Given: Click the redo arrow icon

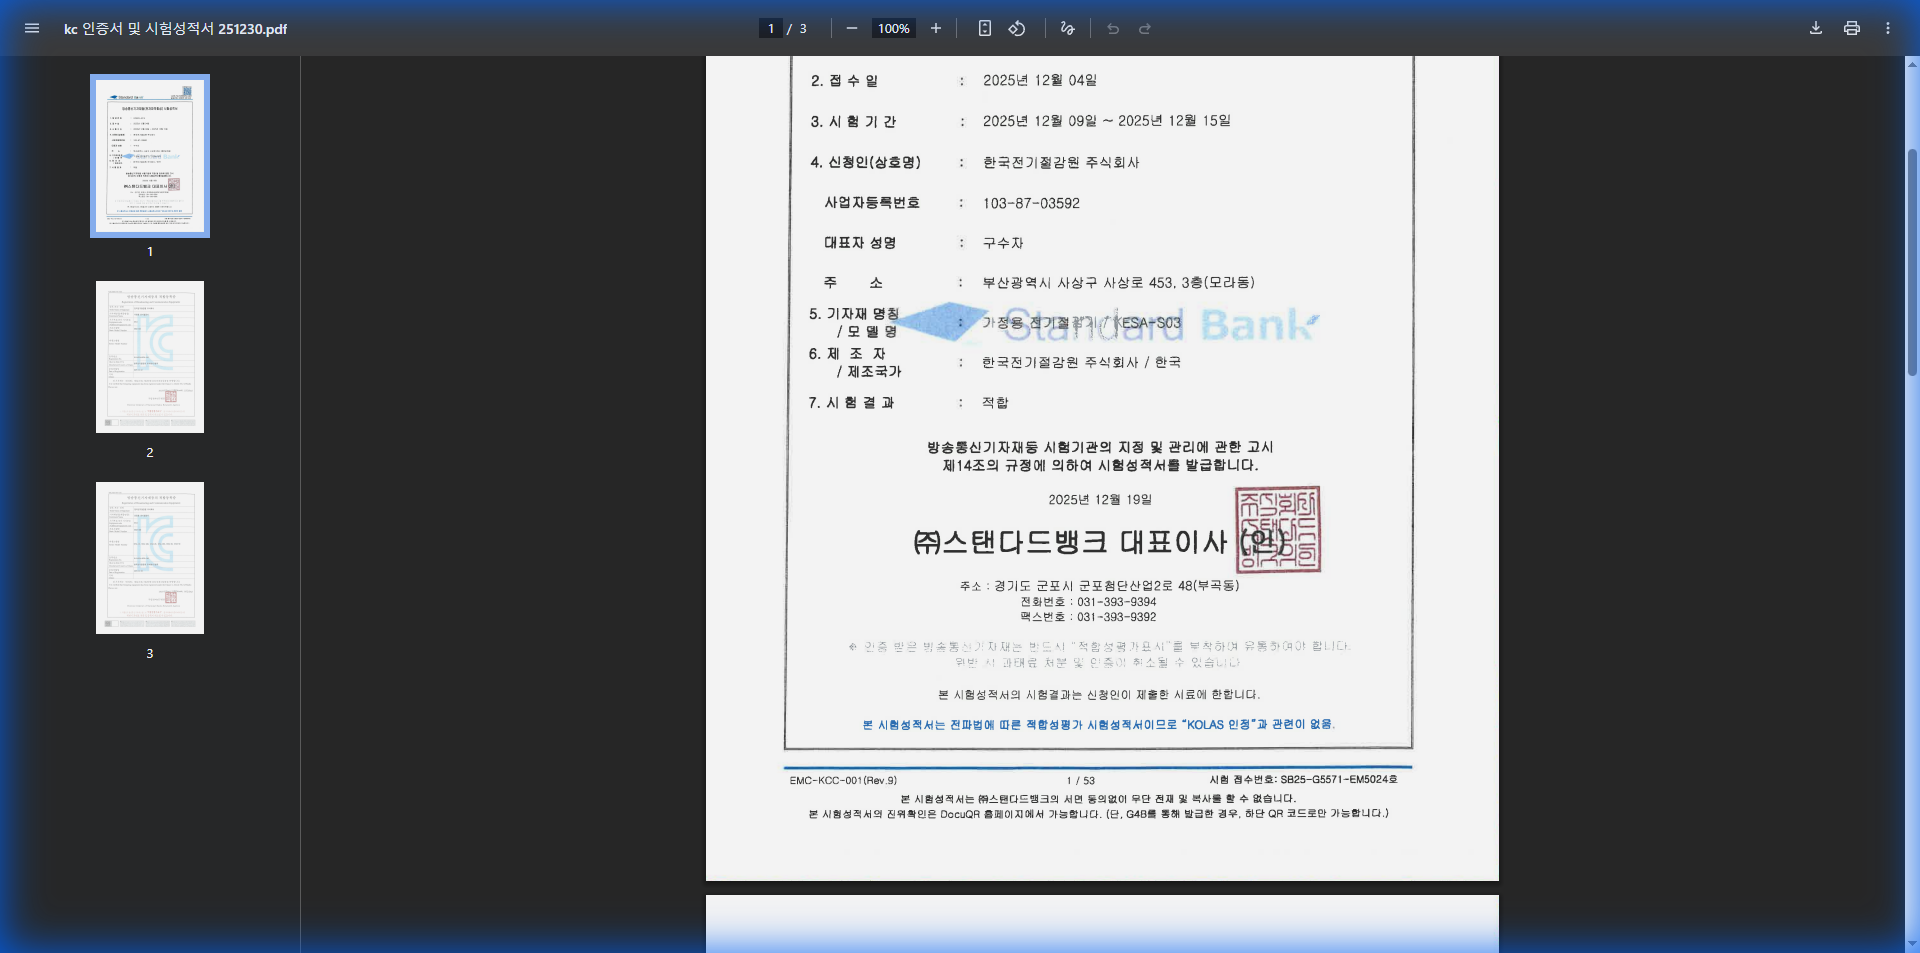Looking at the screenshot, I should [x=1145, y=28].
